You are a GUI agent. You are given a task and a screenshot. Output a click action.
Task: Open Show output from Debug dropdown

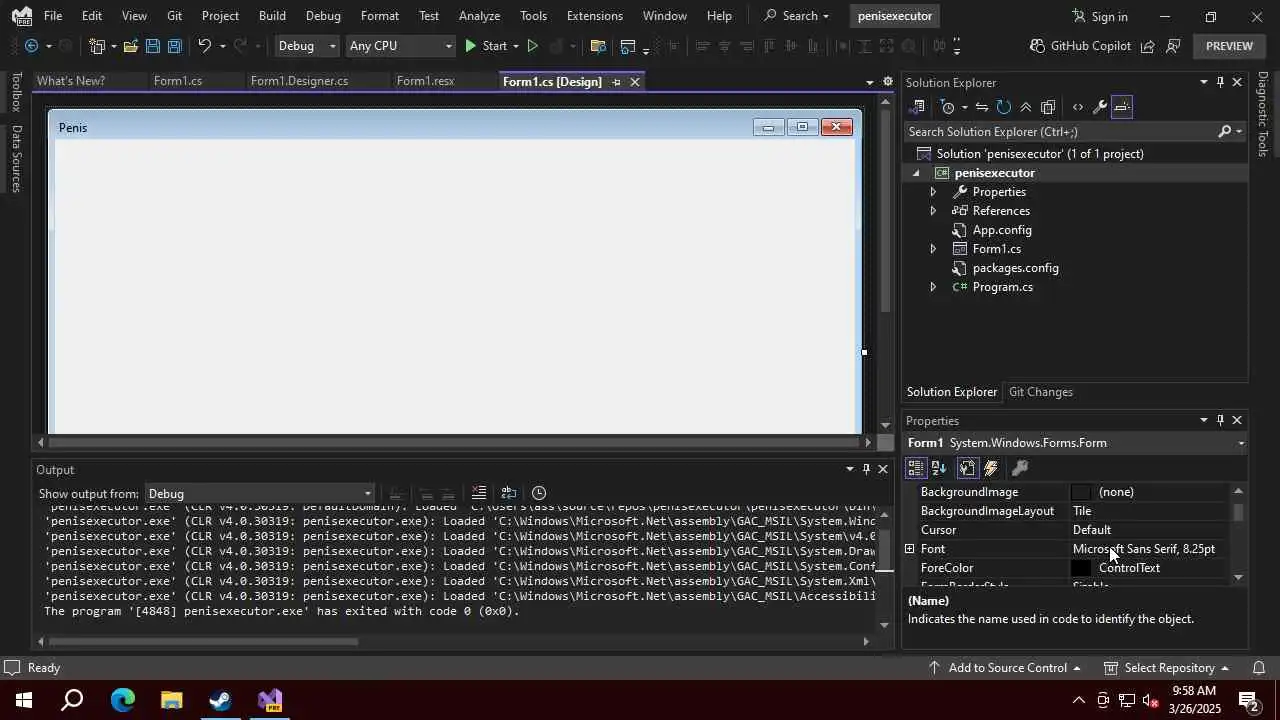[x=259, y=494]
